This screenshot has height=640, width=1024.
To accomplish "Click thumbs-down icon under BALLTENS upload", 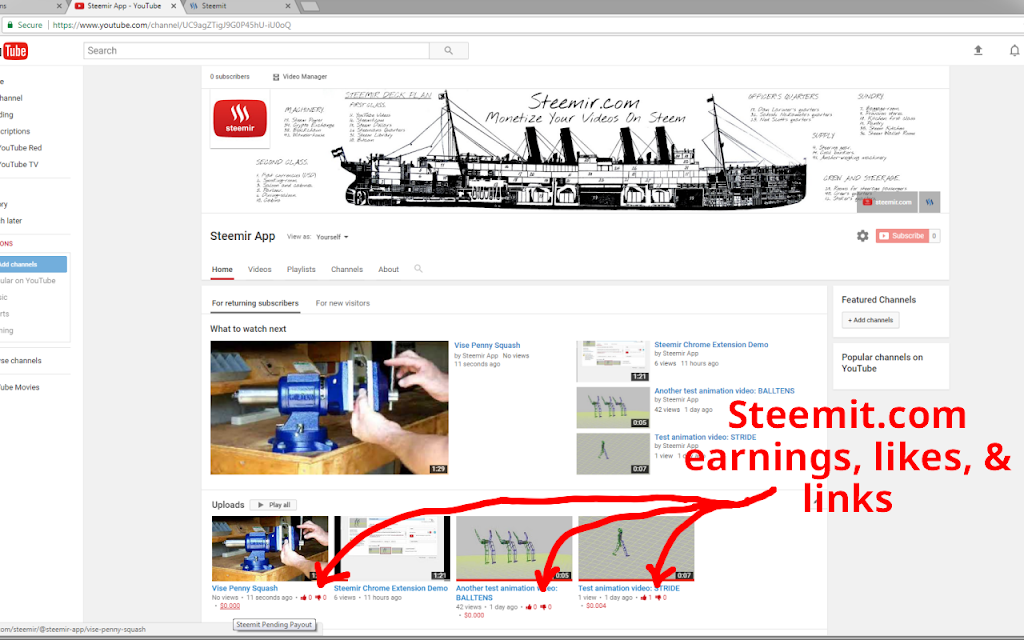I will pyautogui.click(x=544, y=607).
